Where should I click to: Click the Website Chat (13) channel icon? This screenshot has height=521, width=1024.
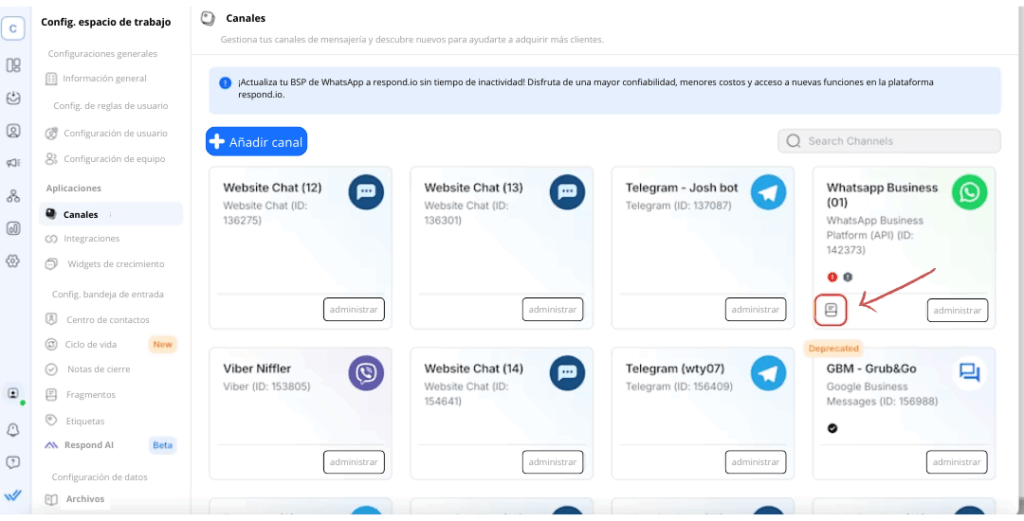(568, 192)
